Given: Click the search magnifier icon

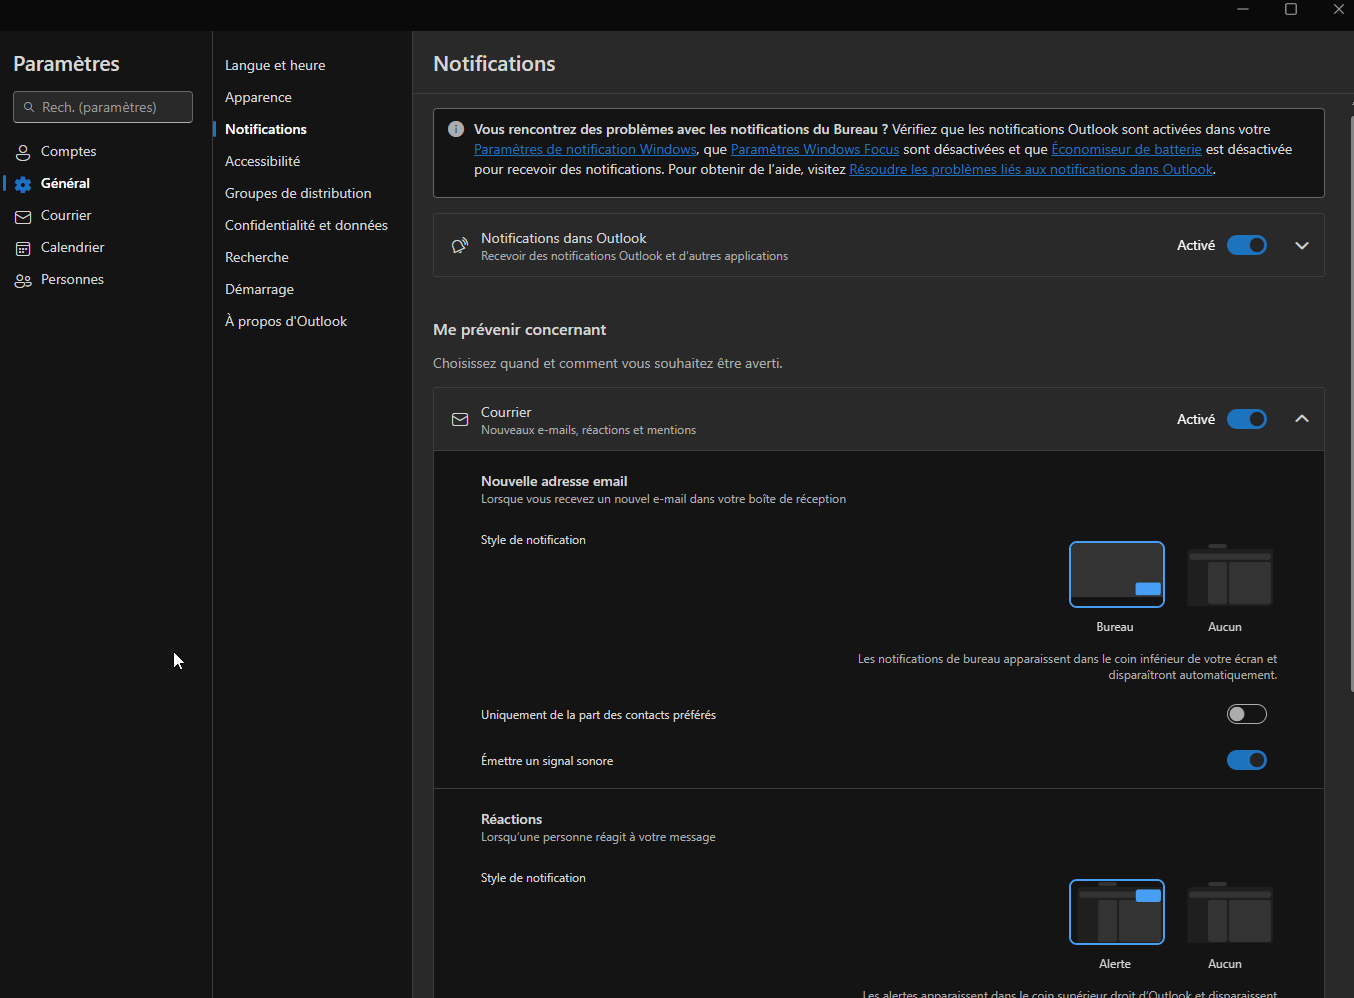Looking at the screenshot, I should pos(29,107).
